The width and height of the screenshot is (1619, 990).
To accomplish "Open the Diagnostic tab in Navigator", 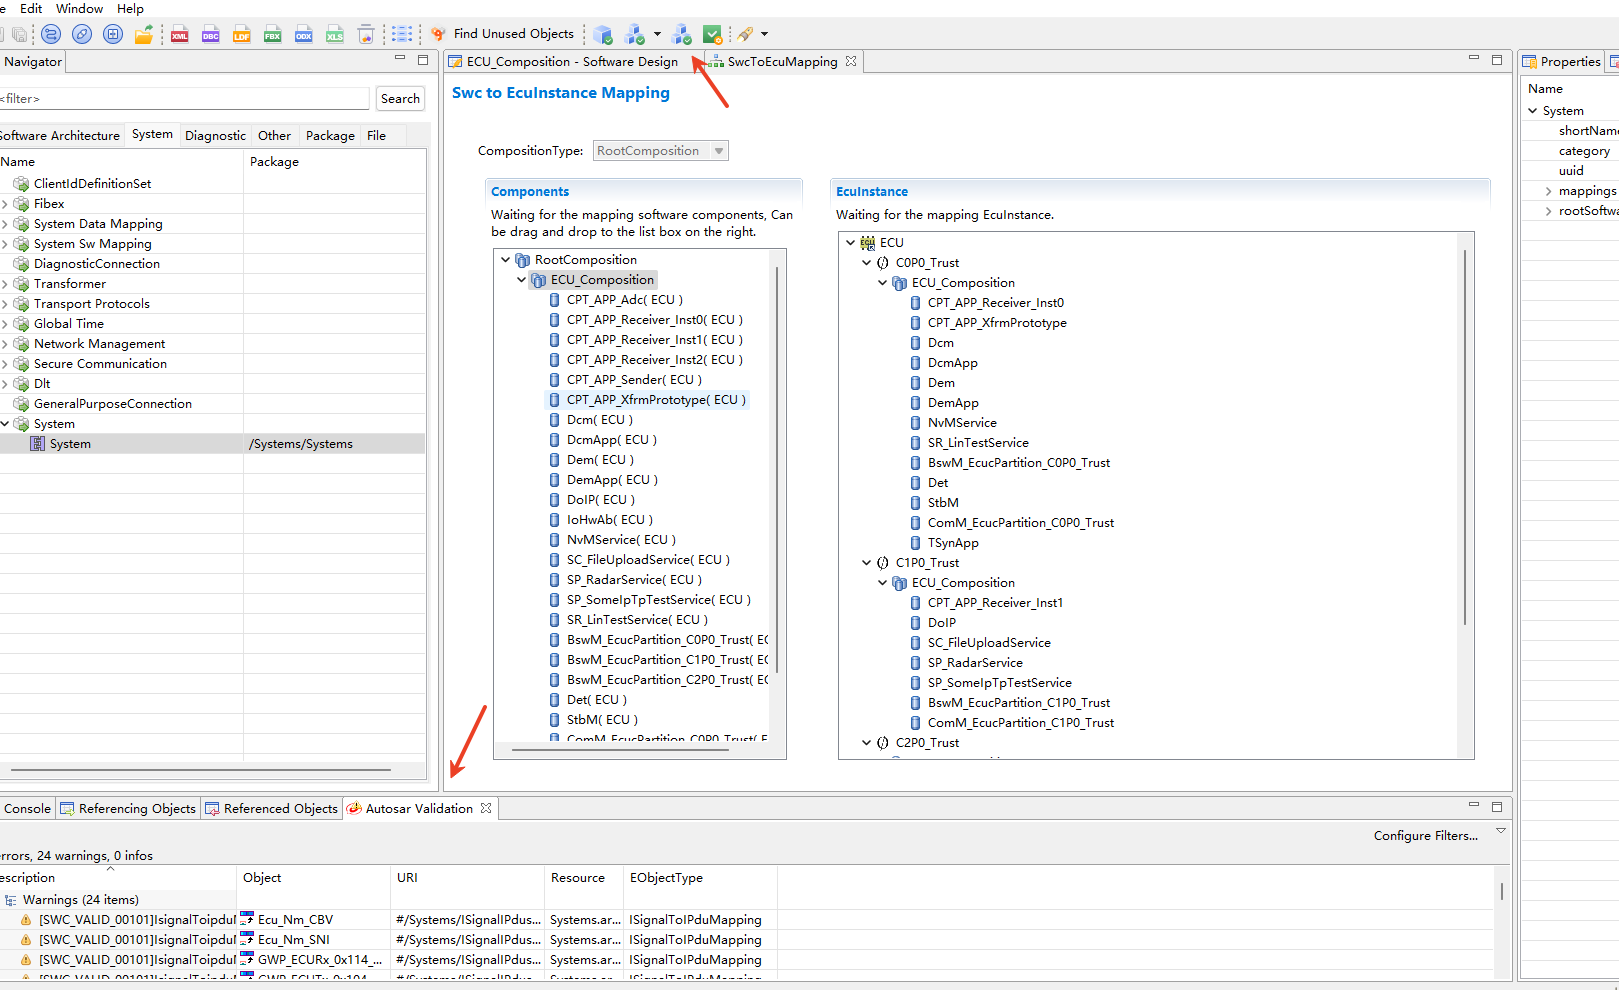I will click(215, 136).
